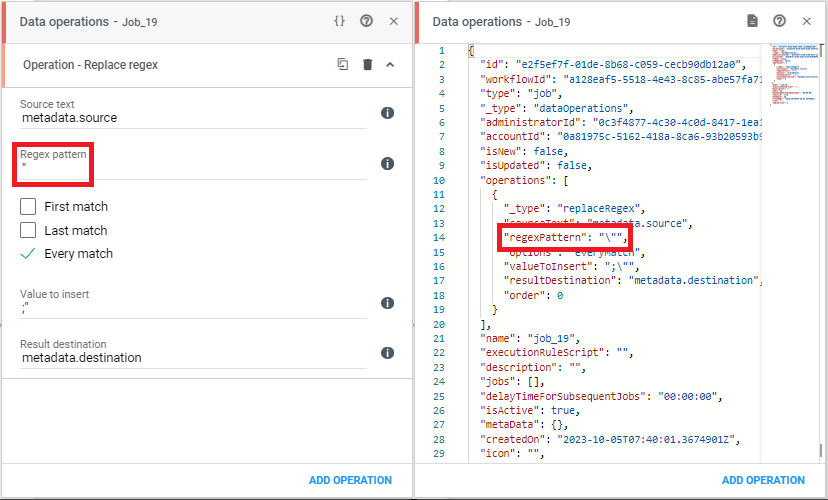Screen dimensions: 828x500
Task: Click the "executionRuleScript" JSON line
Action: [557, 353]
